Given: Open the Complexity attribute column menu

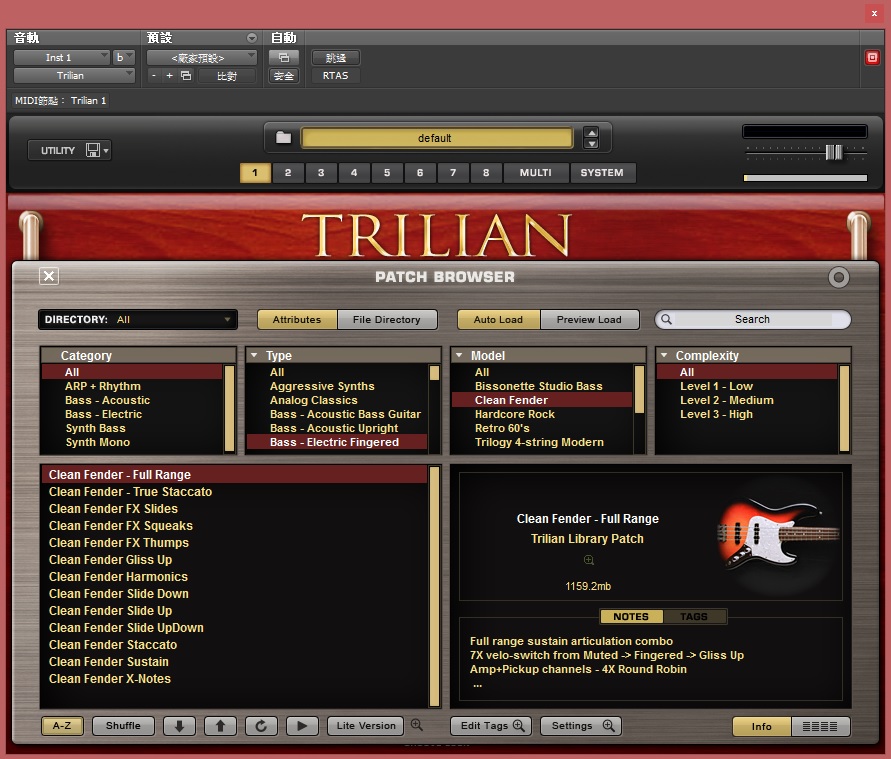Looking at the screenshot, I should [663, 355].
